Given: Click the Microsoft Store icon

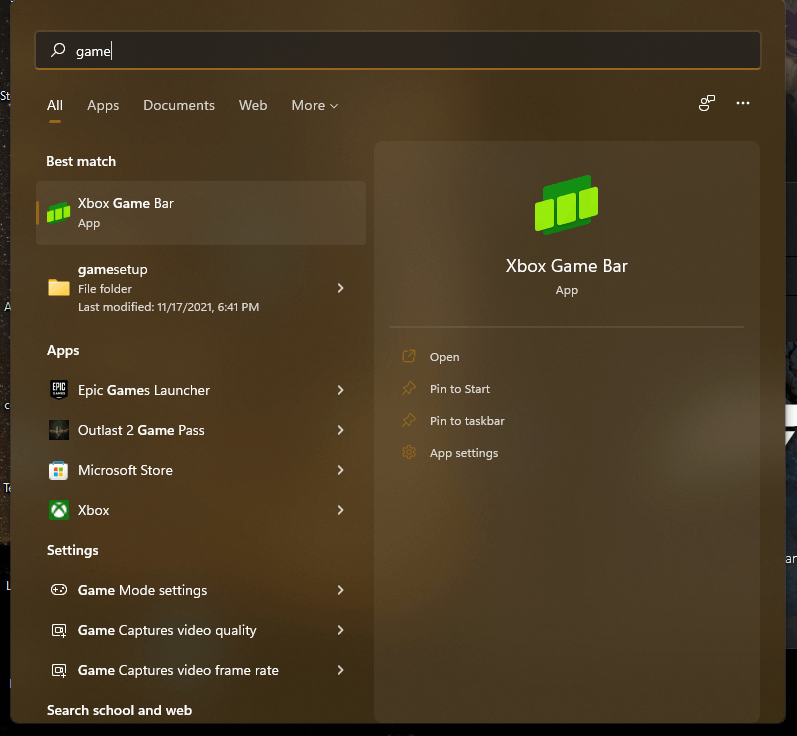Looking at the screenshot, I should [58, 470].
